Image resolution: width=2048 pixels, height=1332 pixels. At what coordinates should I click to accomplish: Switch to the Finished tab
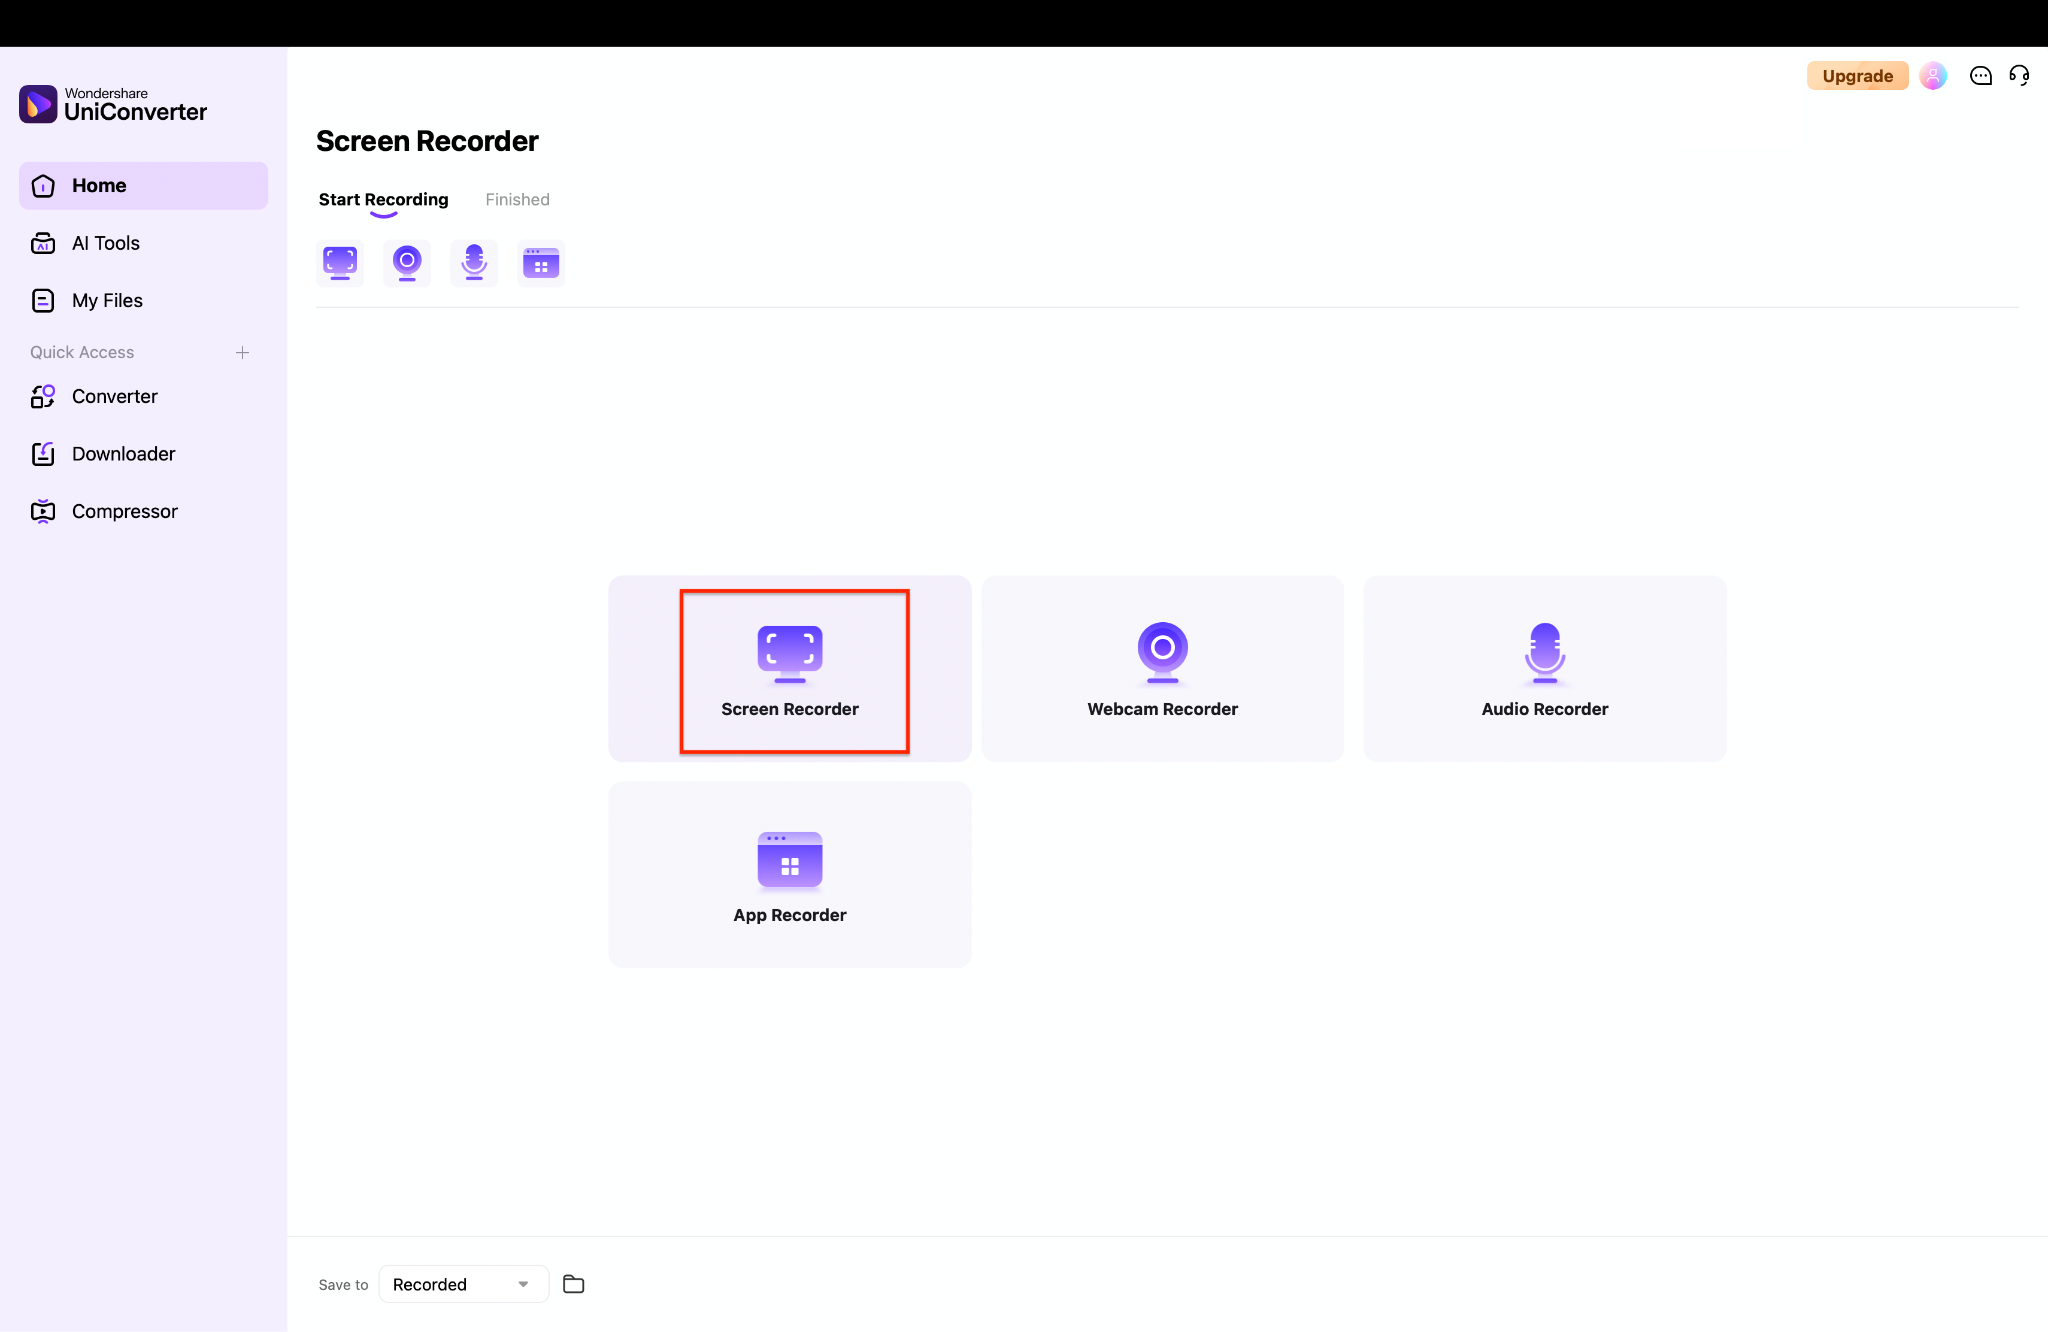(x=516, y=199)
